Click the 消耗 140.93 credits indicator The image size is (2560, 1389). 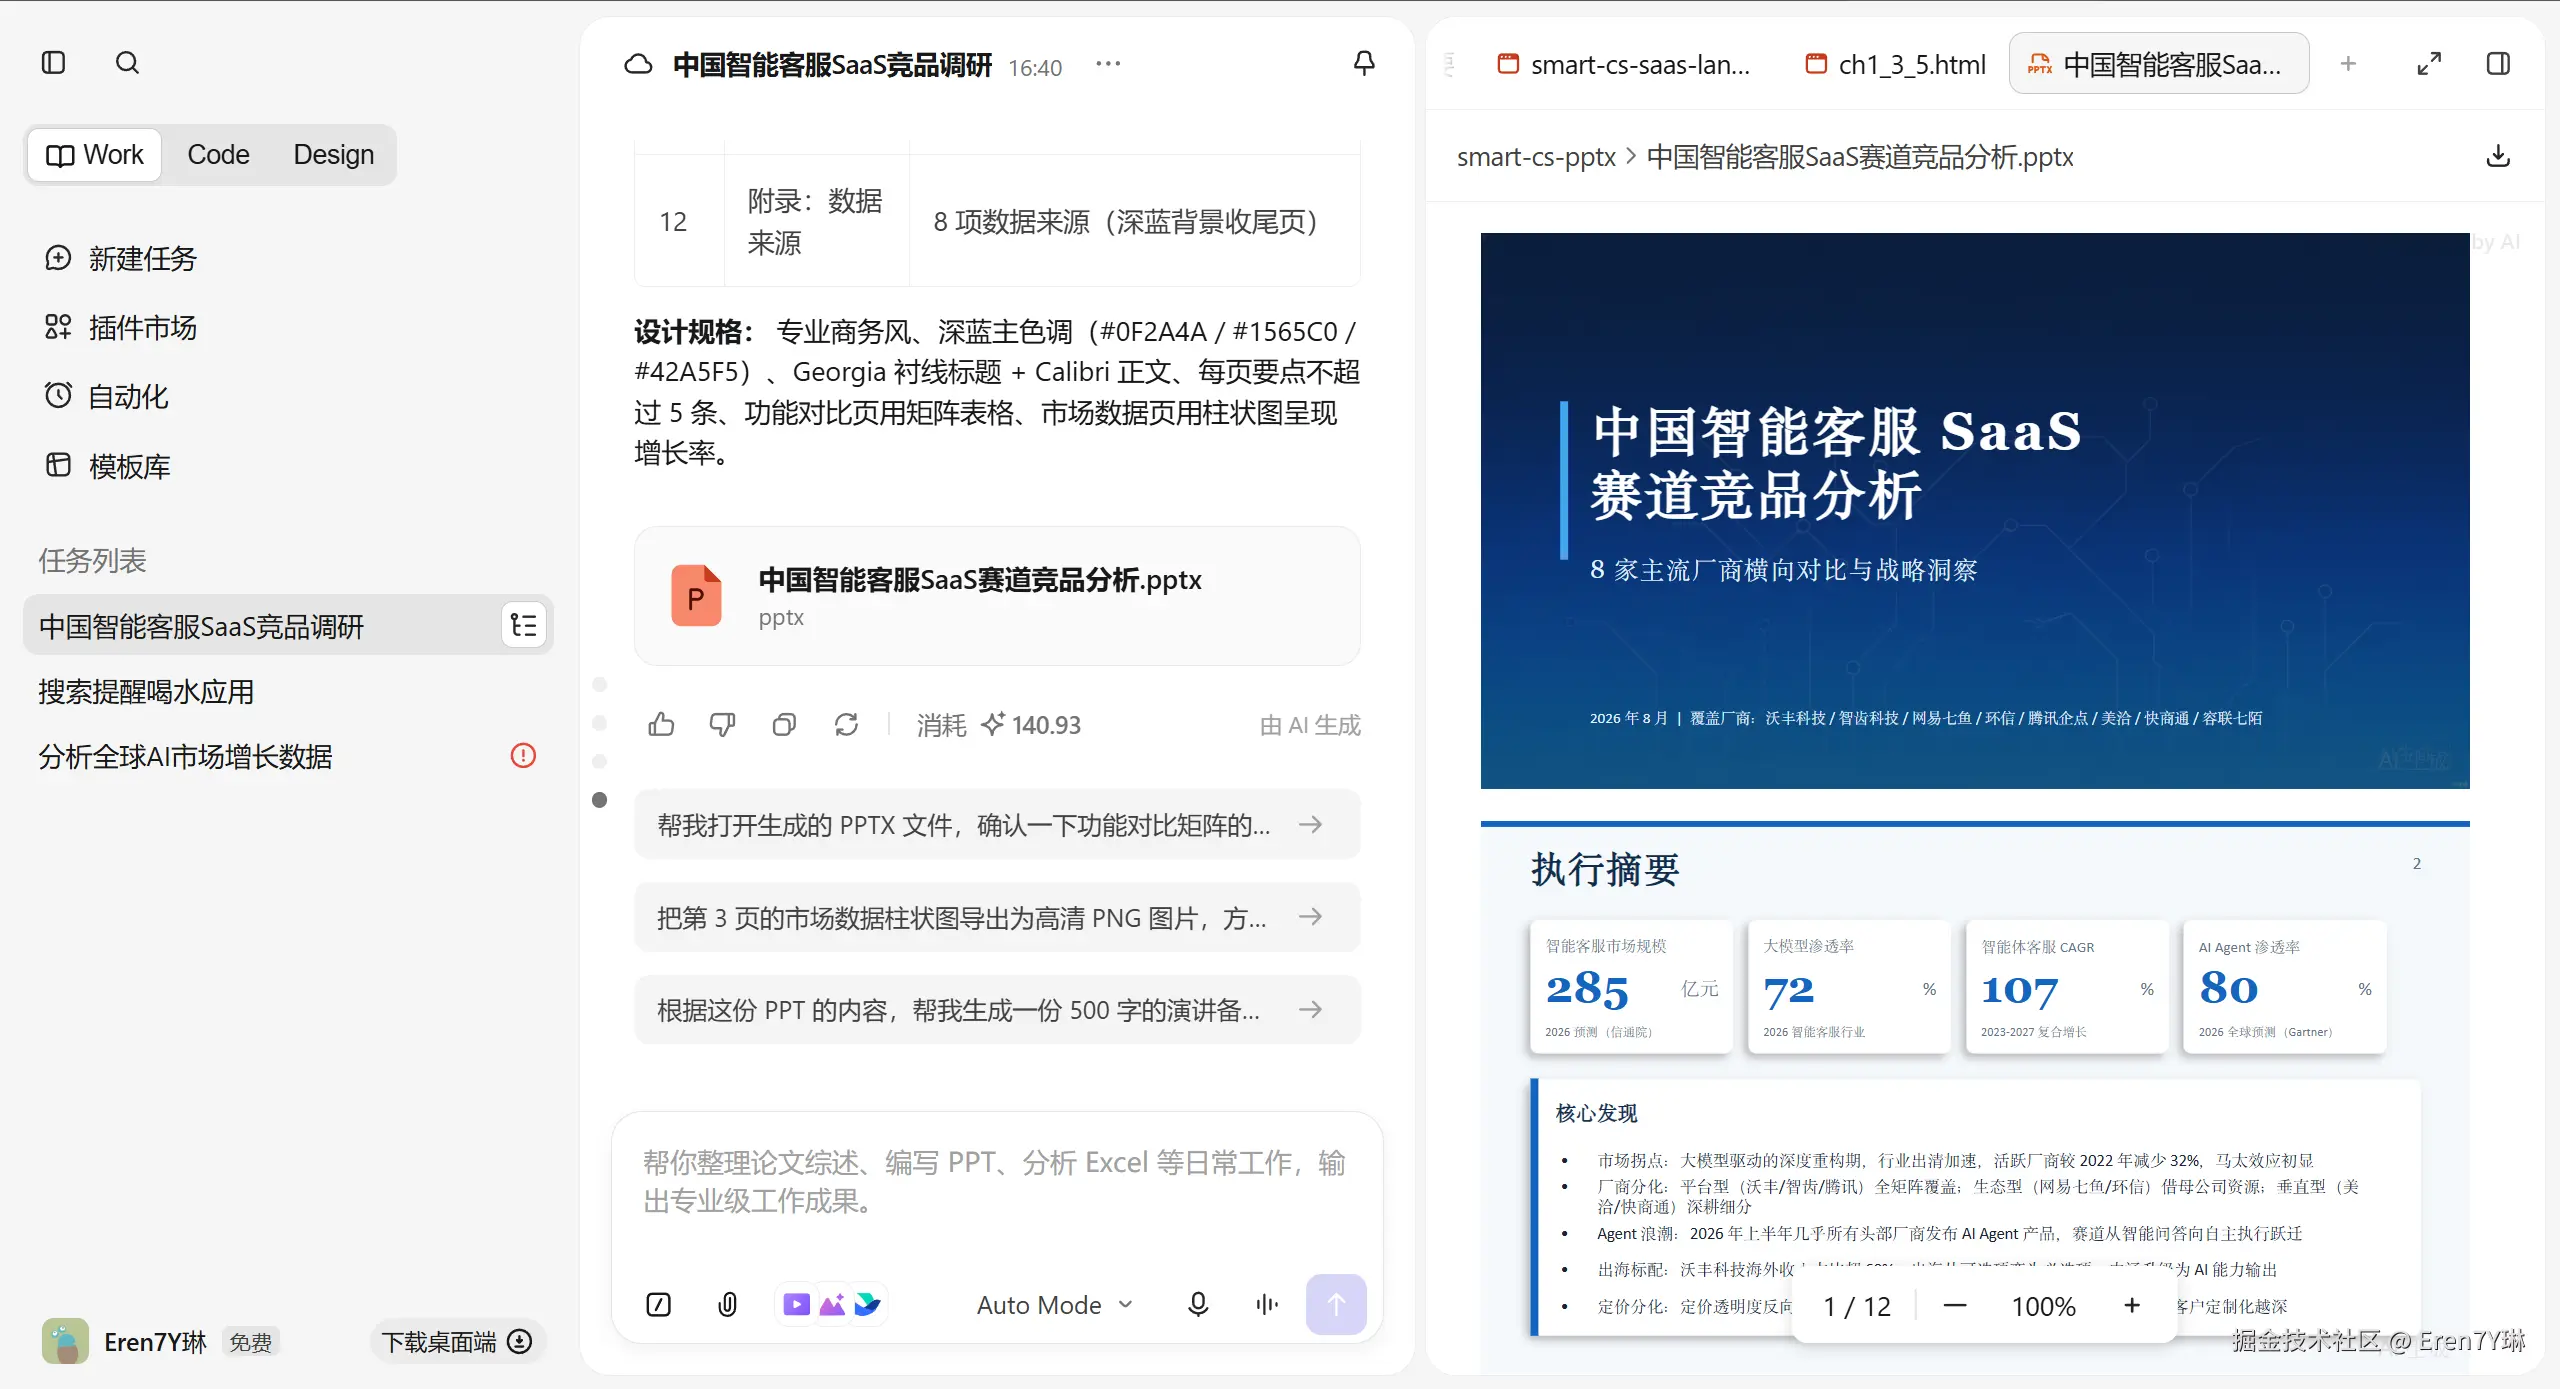click(999, 725)
